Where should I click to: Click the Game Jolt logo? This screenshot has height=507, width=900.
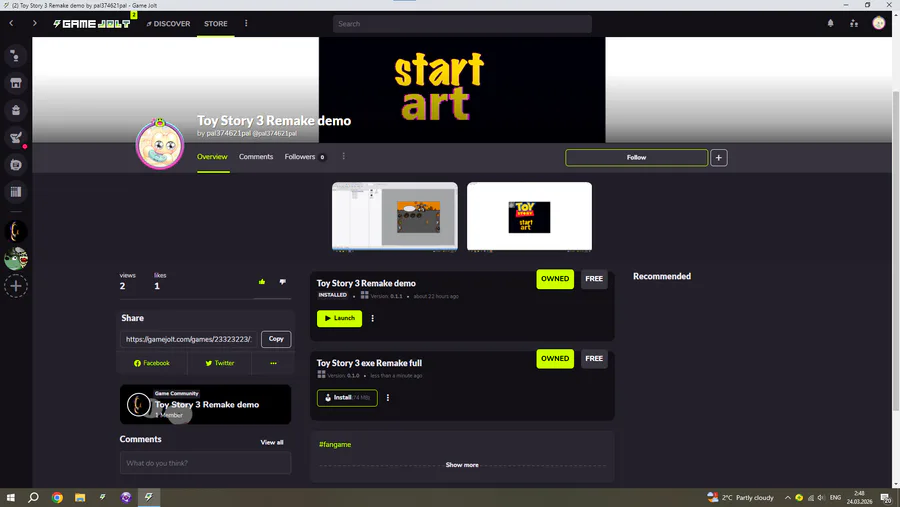[x=92, y=24]
